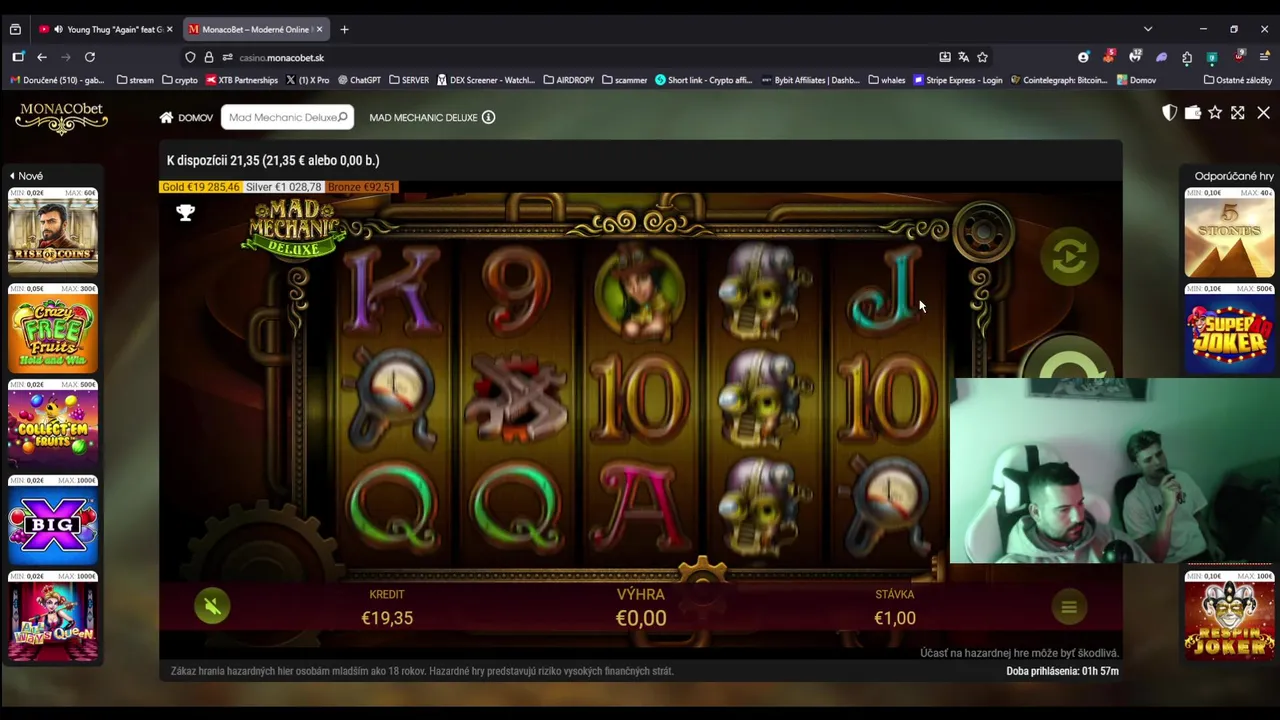Open Doručené (510) Gmail bookmark
The image size is (1280, 720).
click(58, 80)
